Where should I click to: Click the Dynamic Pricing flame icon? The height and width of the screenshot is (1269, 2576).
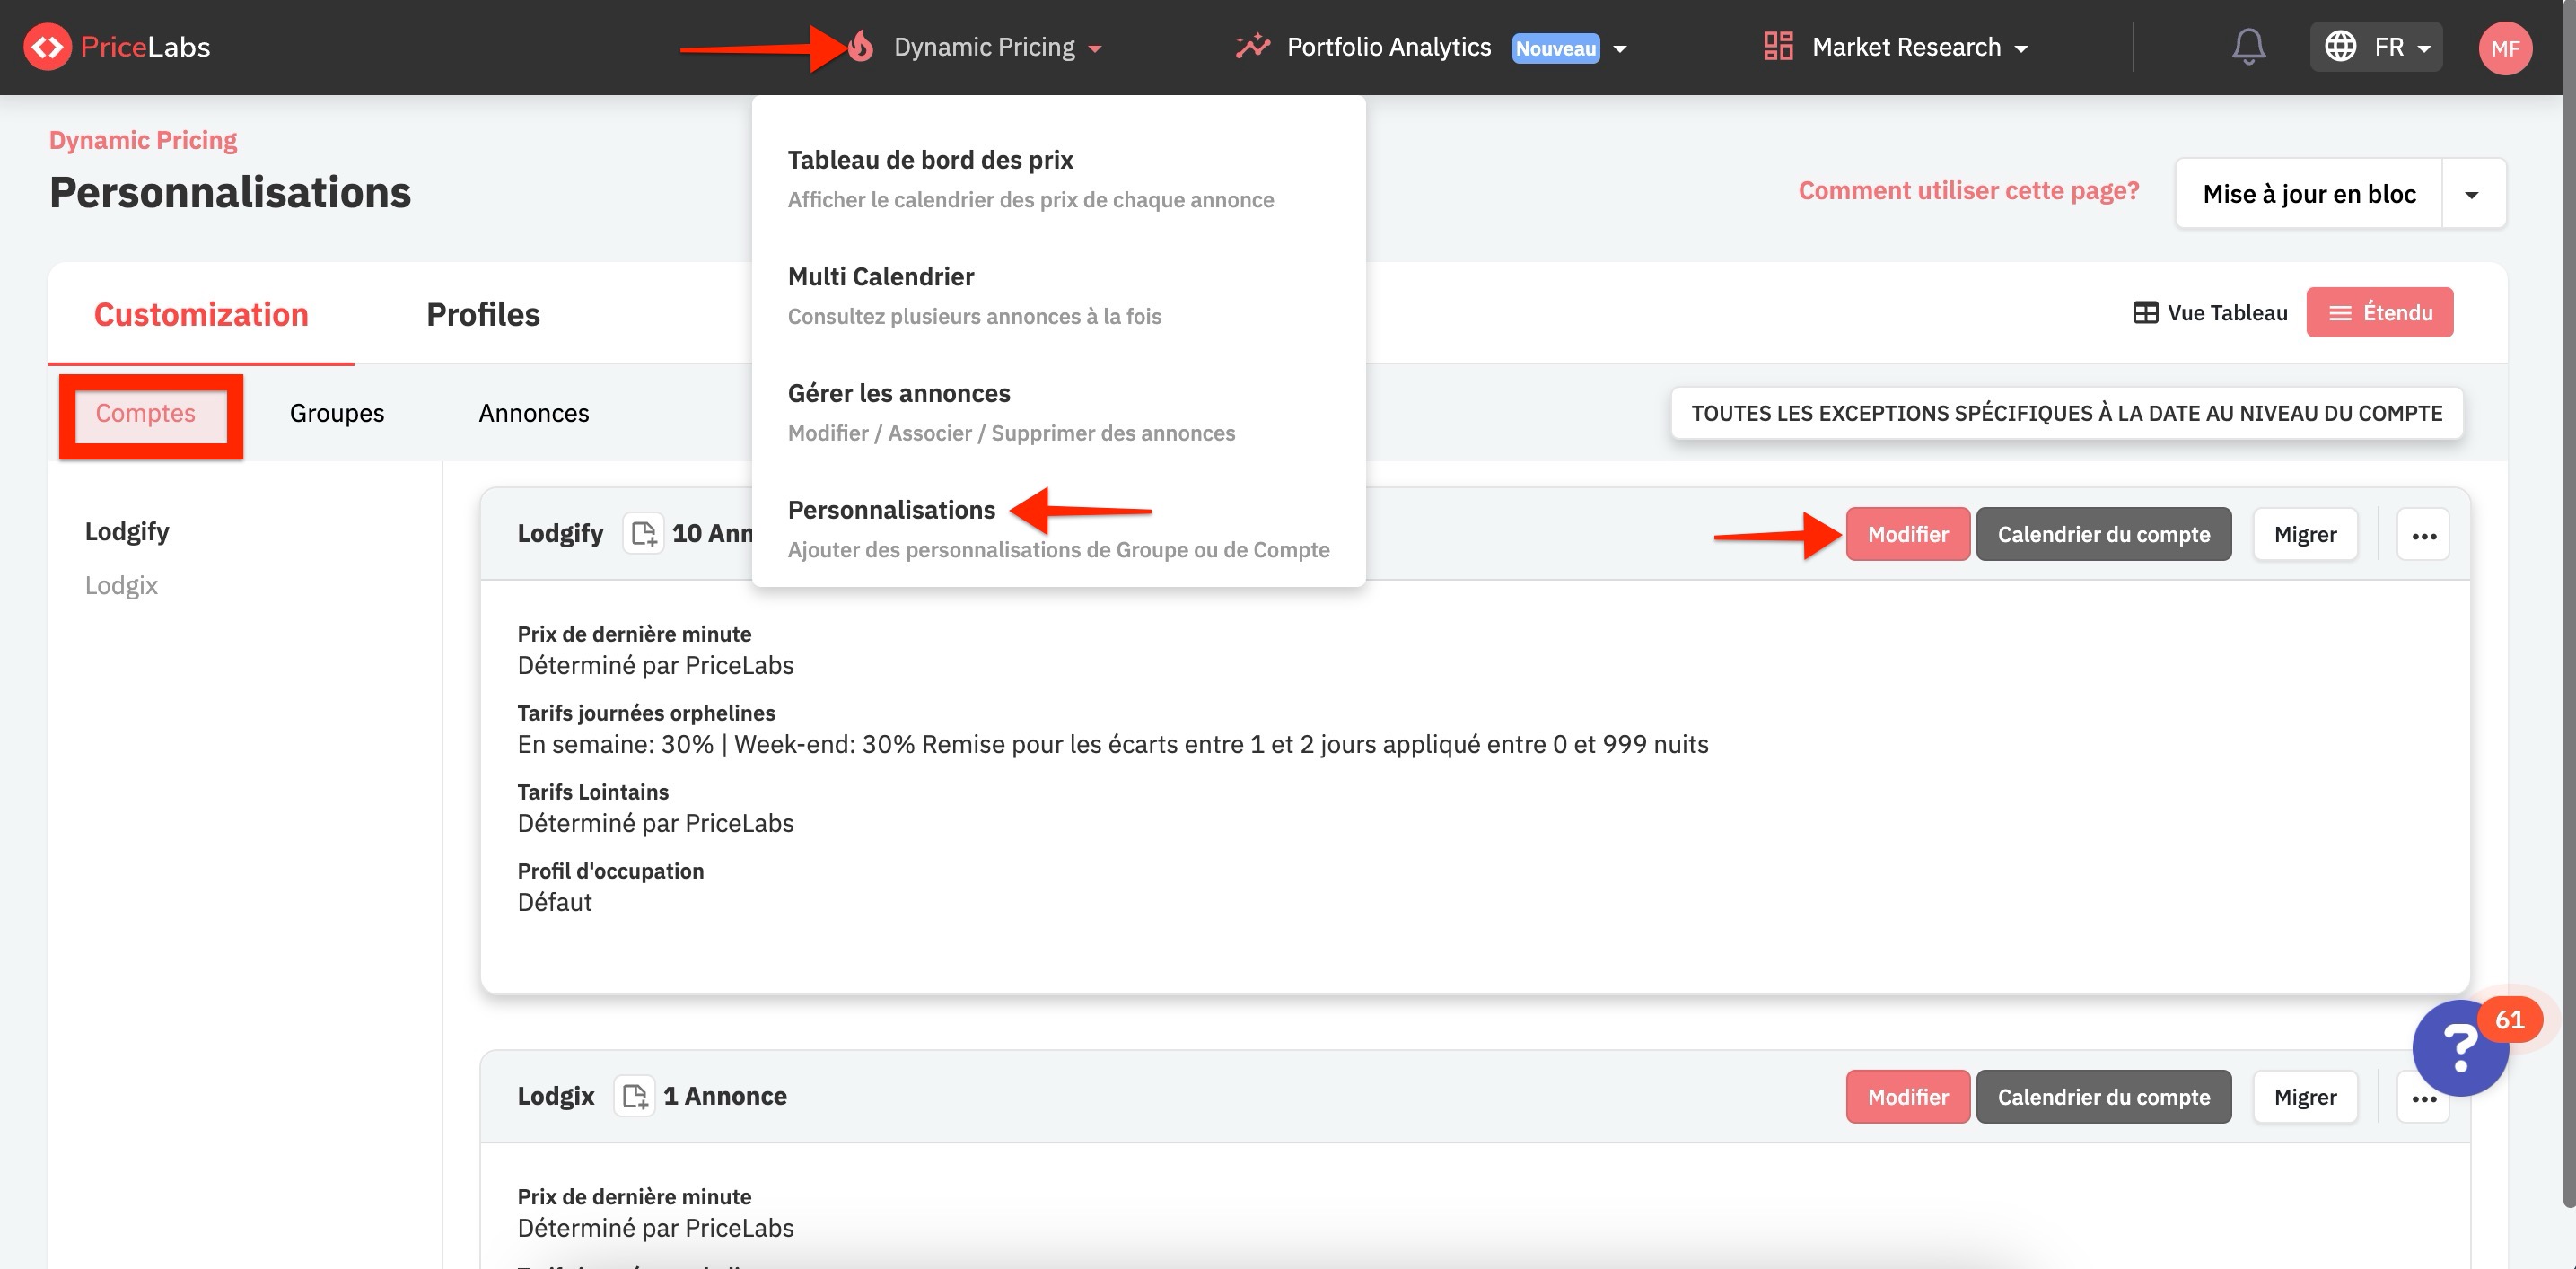(861, 47)
